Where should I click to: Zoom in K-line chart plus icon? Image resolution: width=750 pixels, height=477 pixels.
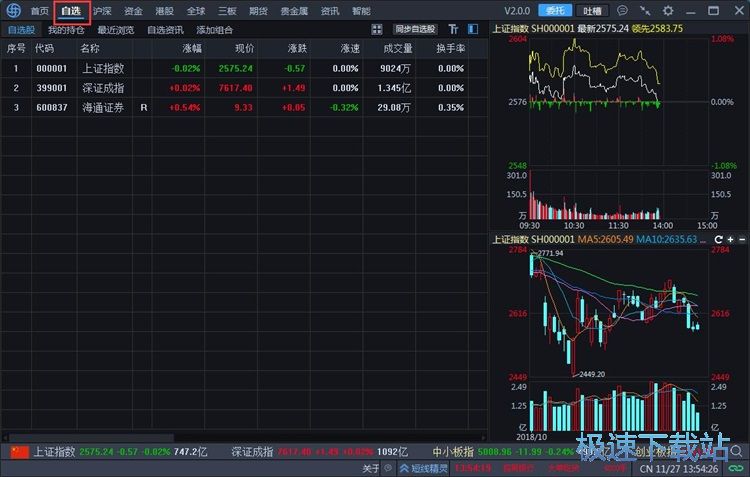730,239
